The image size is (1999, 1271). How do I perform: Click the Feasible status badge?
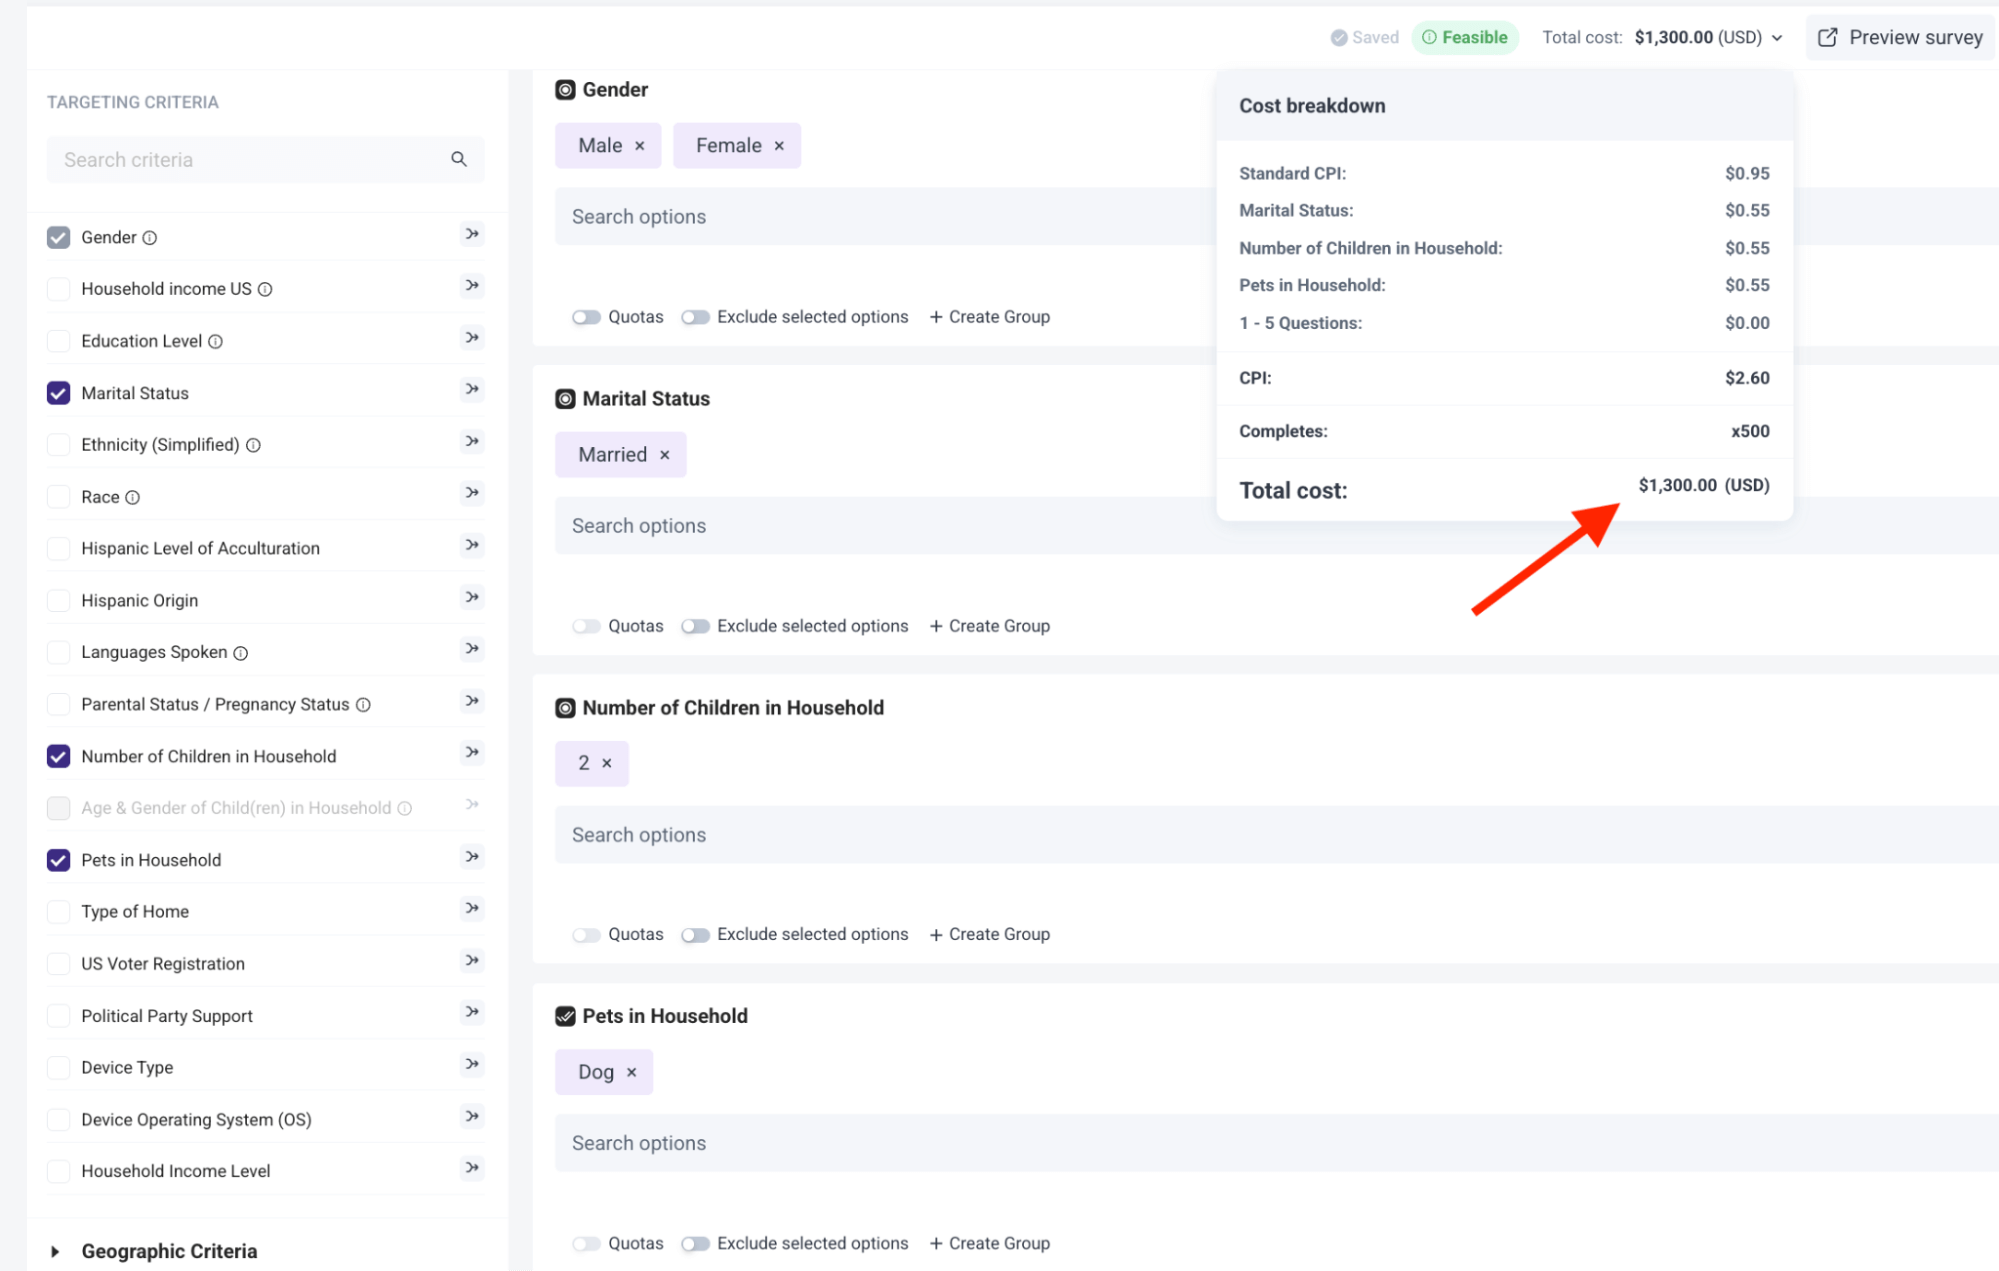click(1465, 37)
